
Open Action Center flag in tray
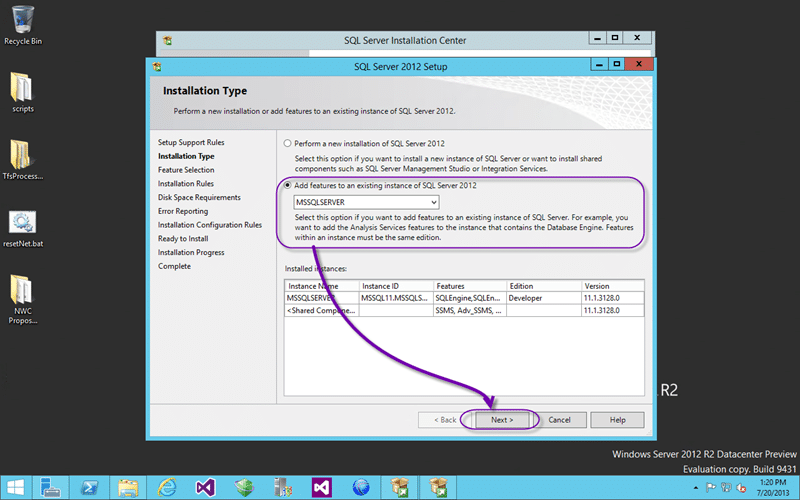click(x=711, y=488)
